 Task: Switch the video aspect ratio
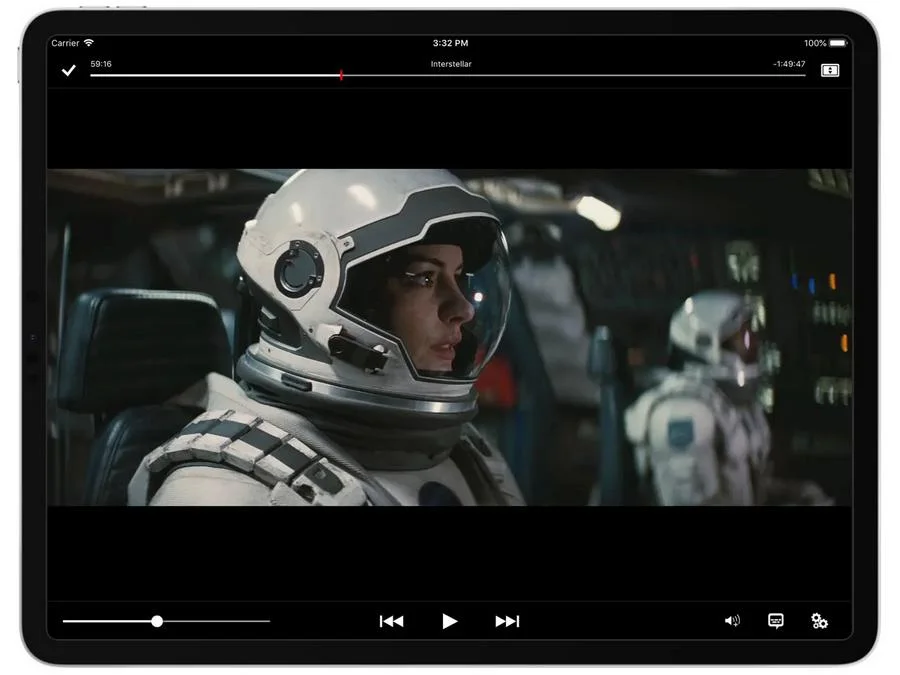tap(829, 70)
